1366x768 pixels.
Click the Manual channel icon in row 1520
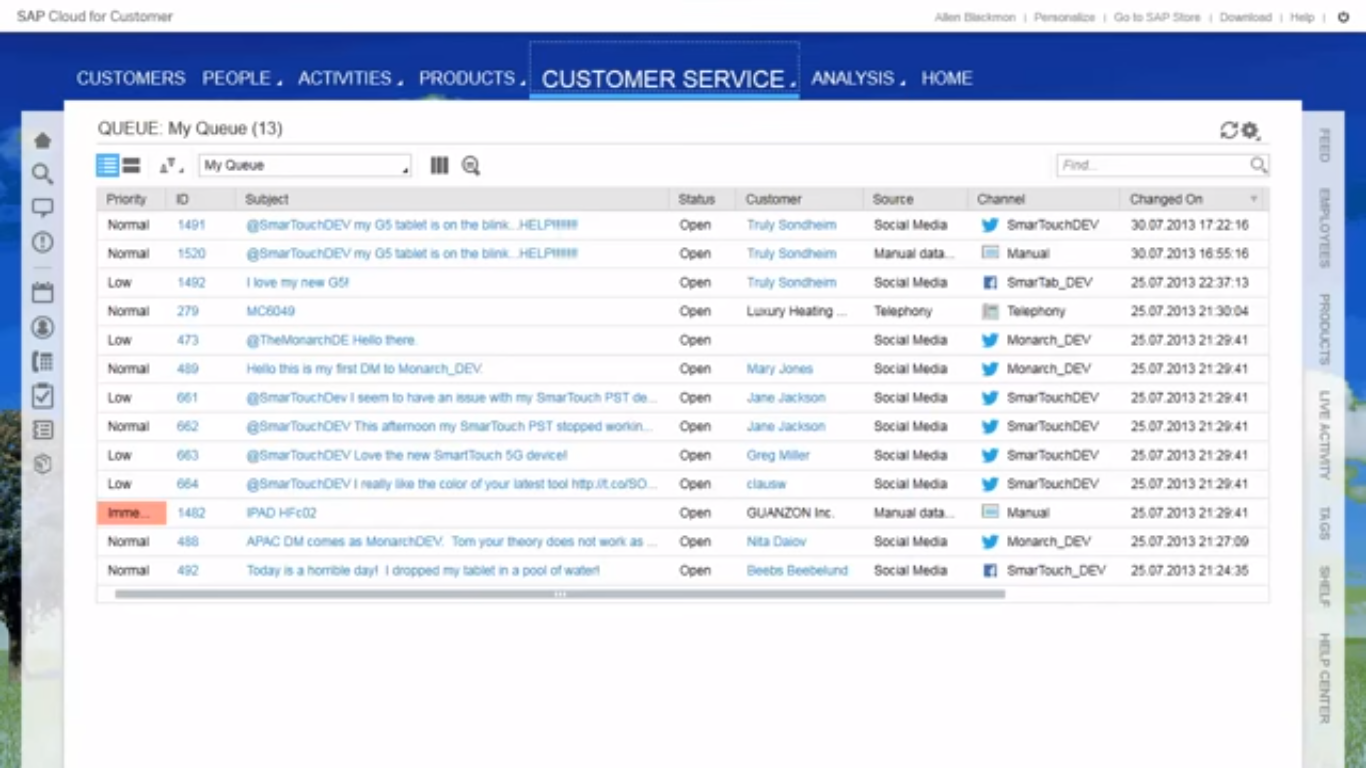(x=990, y=254)
